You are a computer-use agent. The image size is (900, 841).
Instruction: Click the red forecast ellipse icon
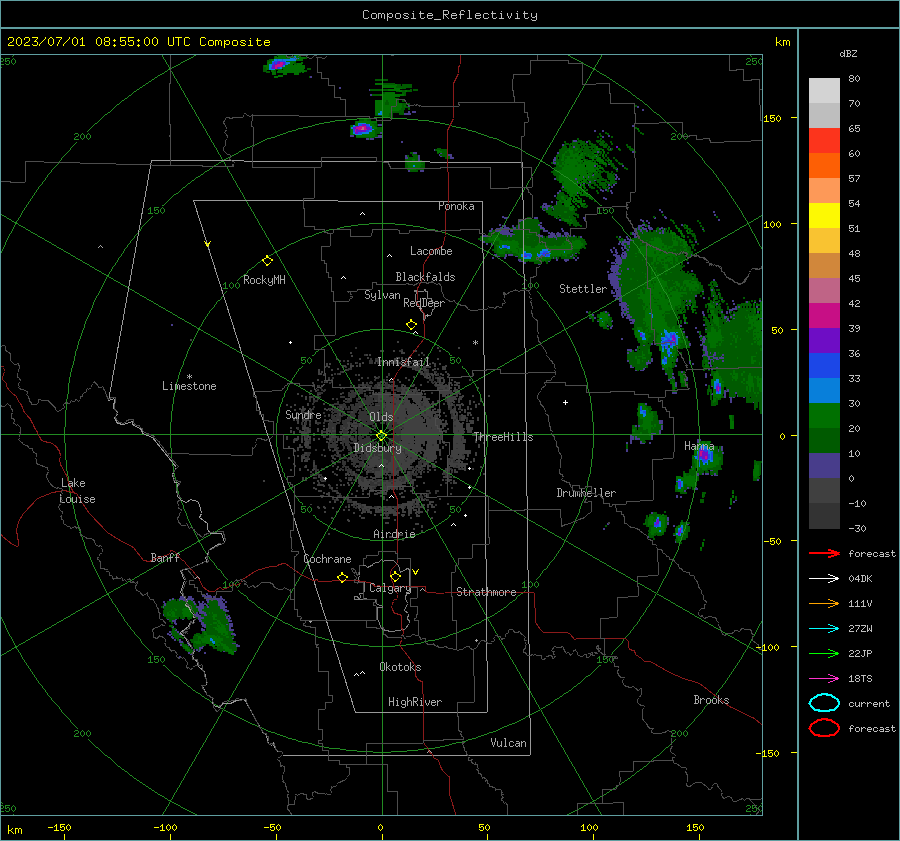click(824, 728)
